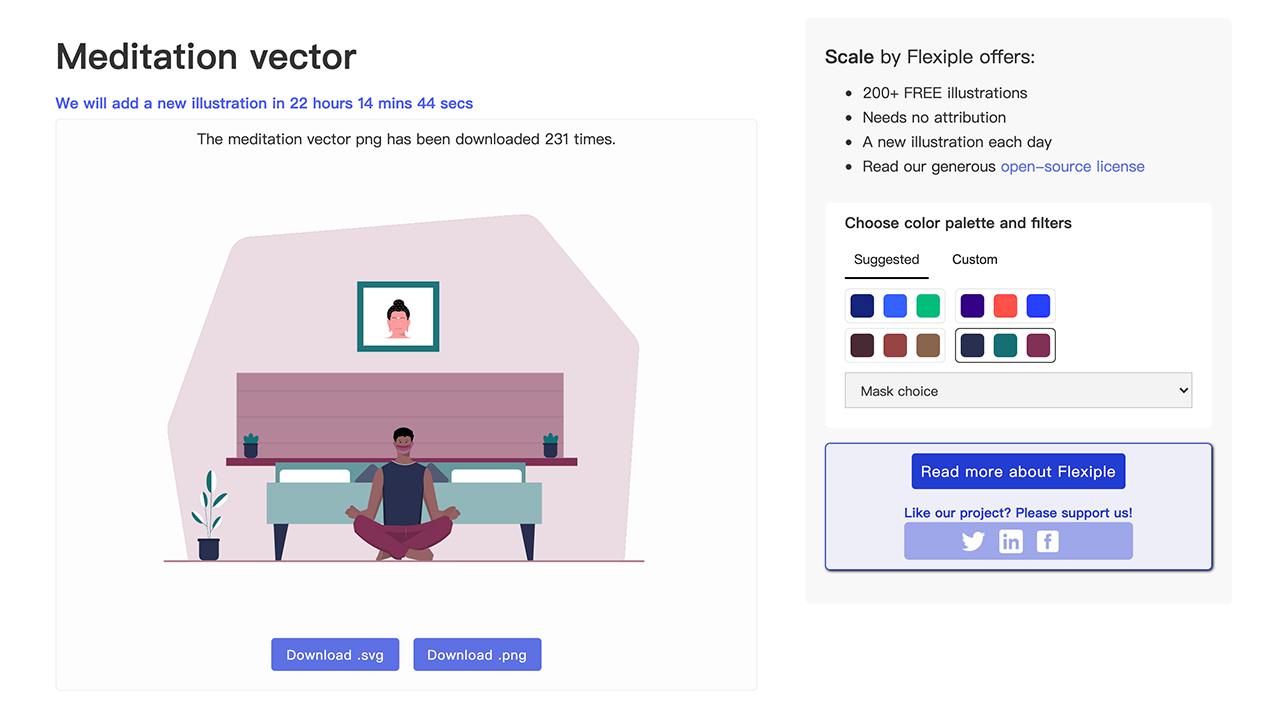Click the new illustration countdown text

click(x=264, y=103)
